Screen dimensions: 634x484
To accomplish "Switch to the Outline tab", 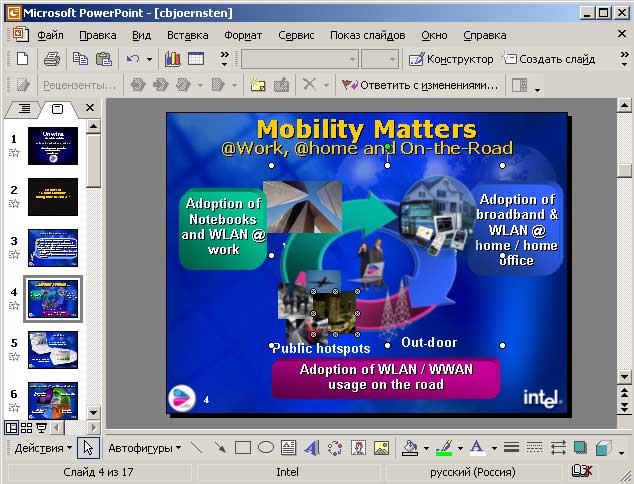I will pos(24,108).
